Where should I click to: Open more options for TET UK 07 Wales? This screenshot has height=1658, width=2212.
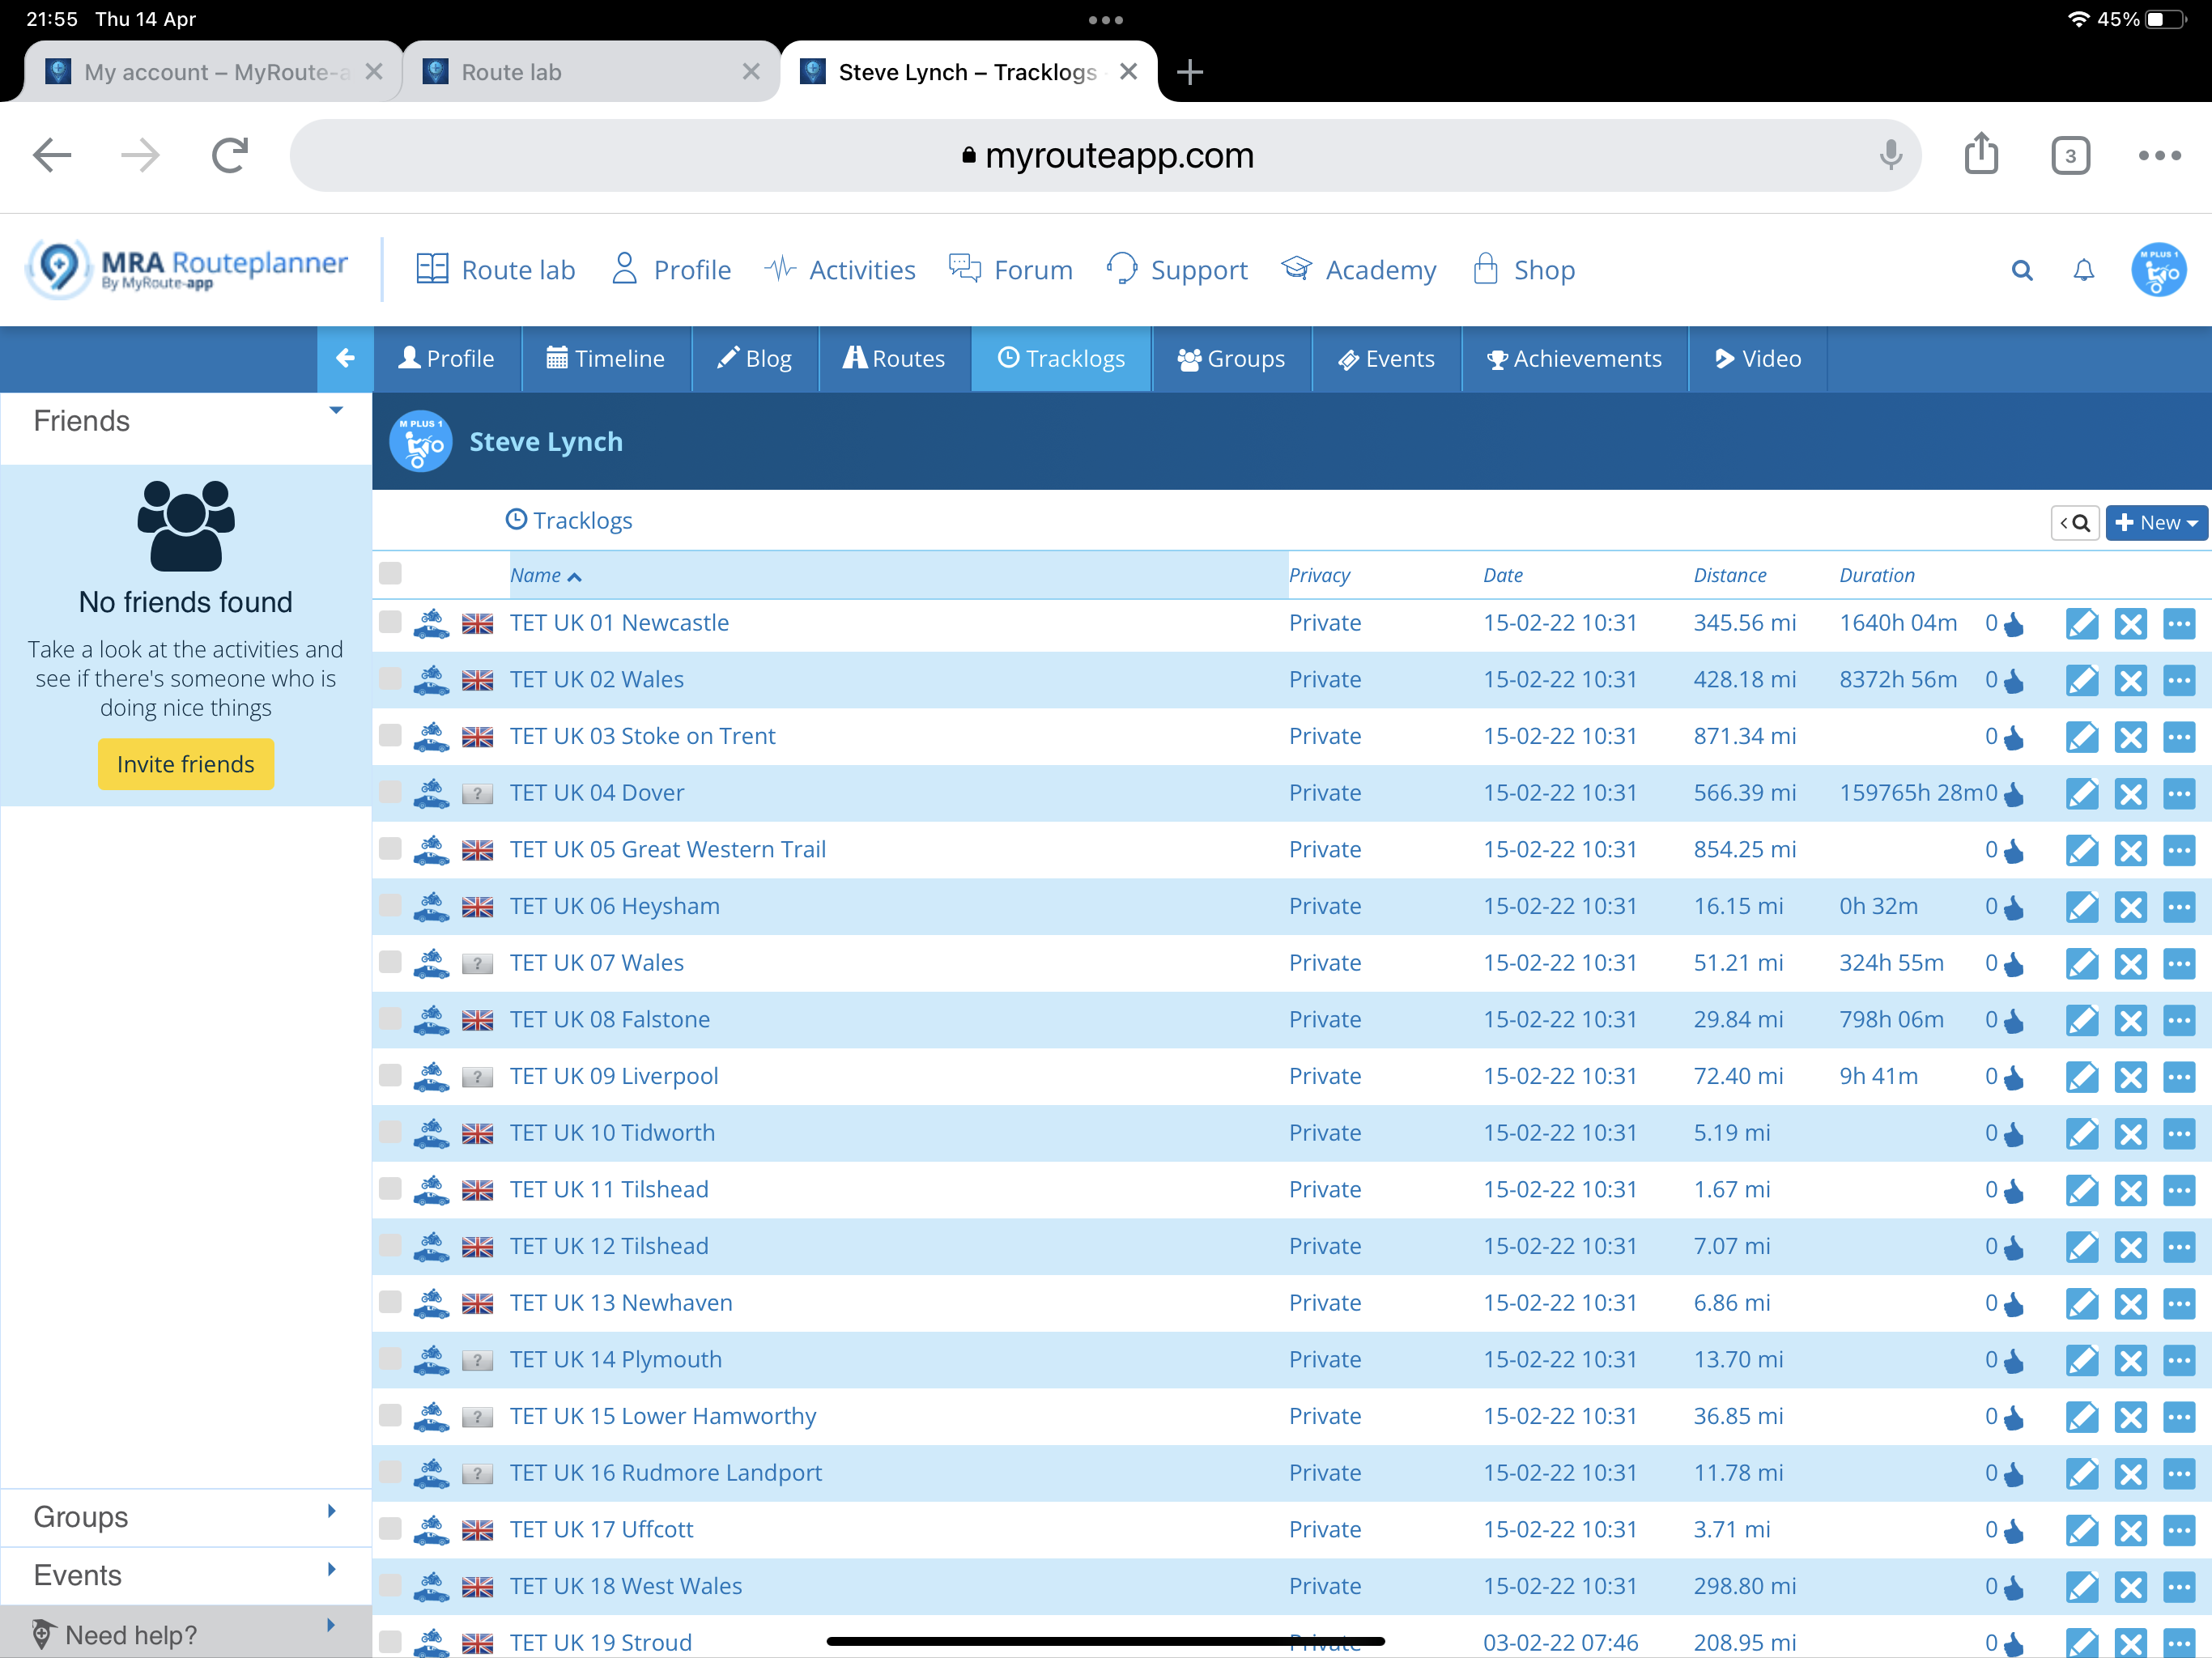tap(2179, 964)
